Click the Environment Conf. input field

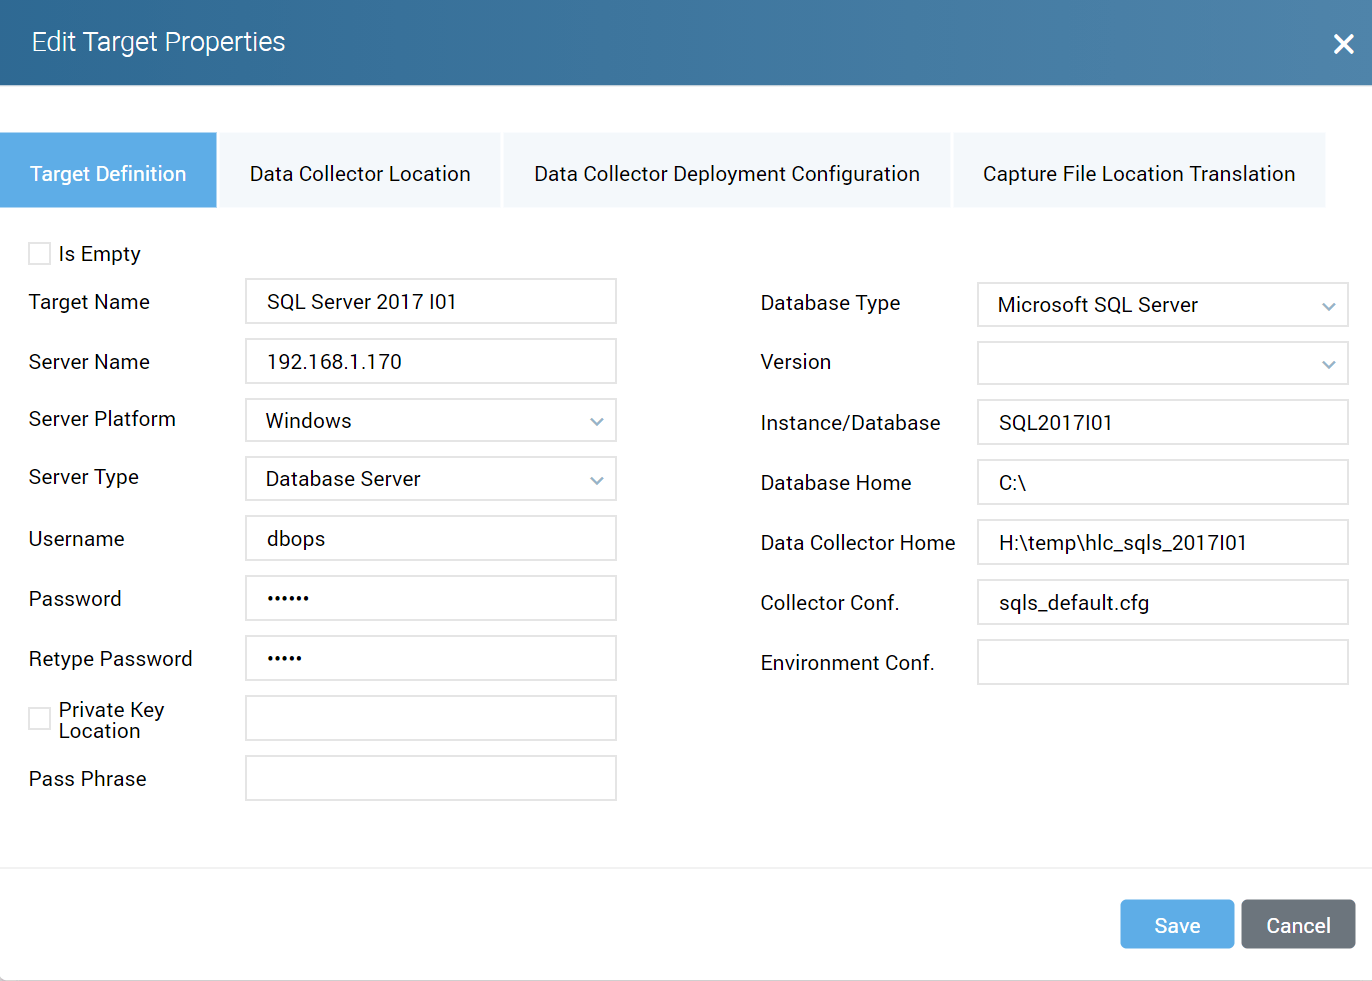1162,662
